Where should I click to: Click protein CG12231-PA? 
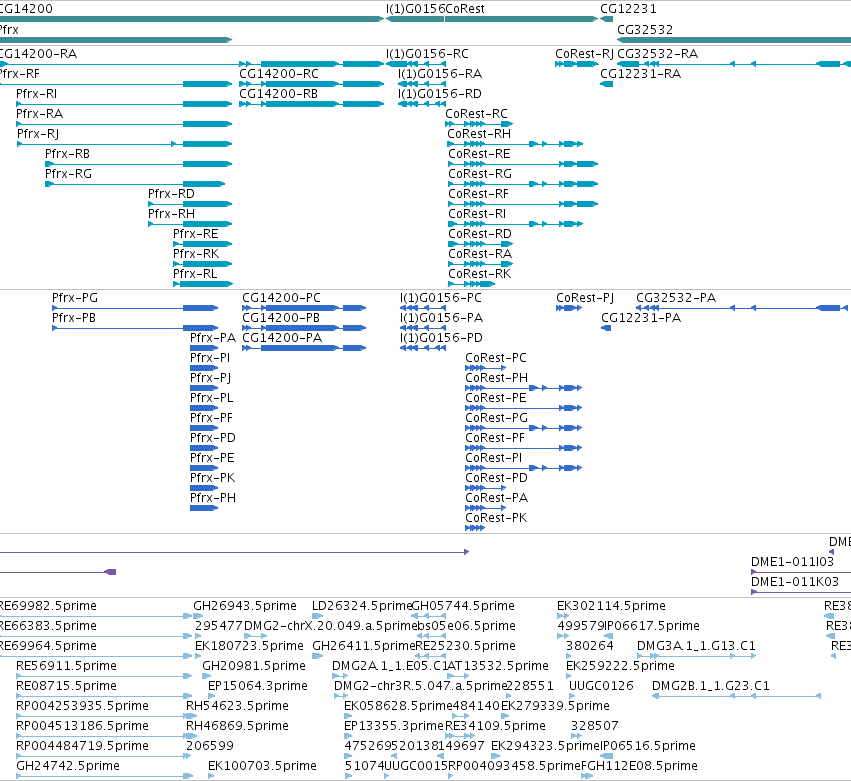tap(606, 328)
